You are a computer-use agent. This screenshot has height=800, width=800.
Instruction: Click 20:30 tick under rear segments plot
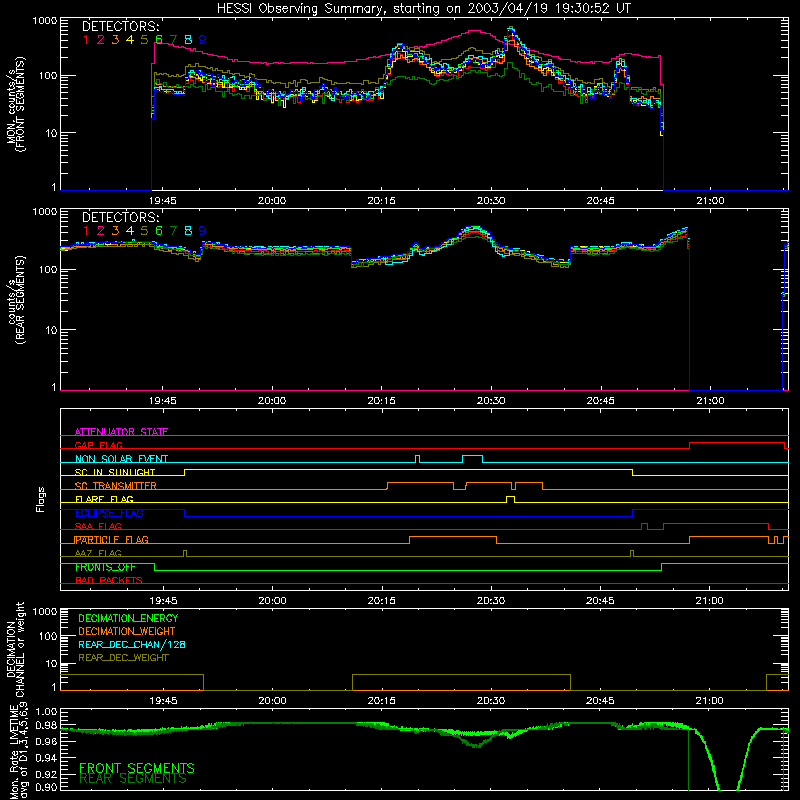tap(491, 401)
